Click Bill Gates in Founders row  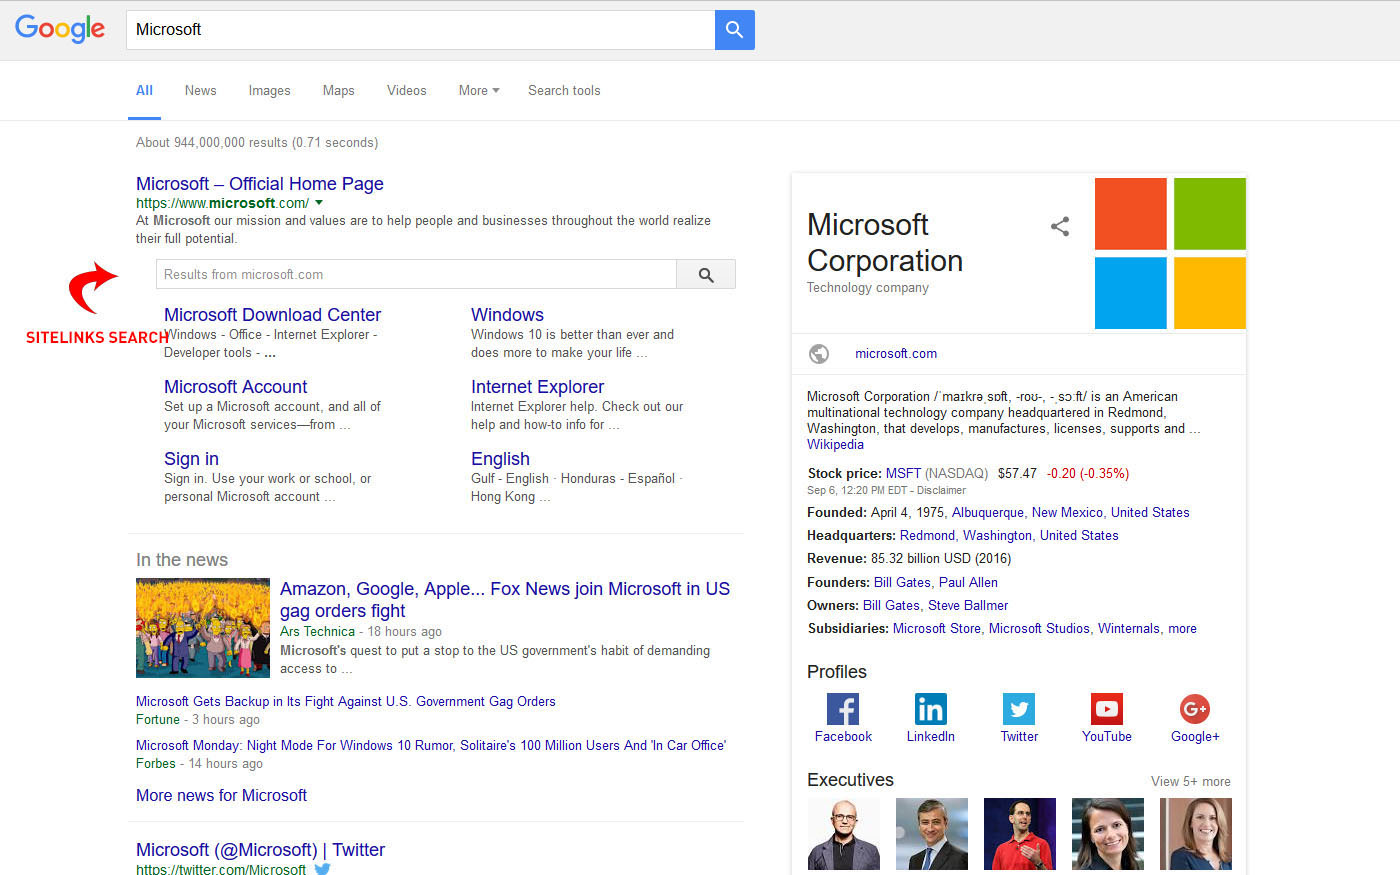[902, 583]
